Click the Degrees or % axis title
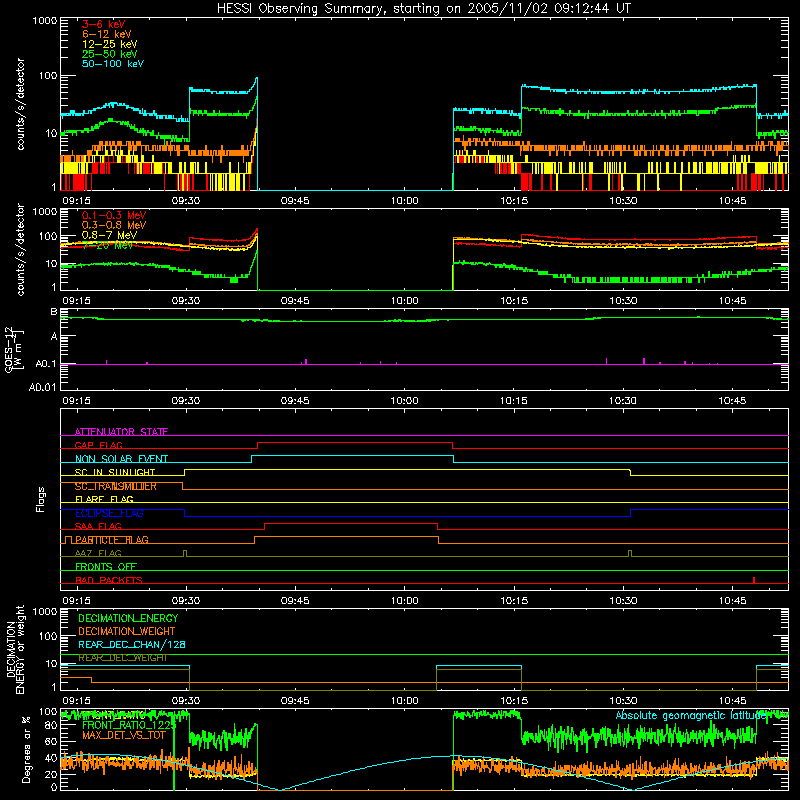 coord(26,749)
